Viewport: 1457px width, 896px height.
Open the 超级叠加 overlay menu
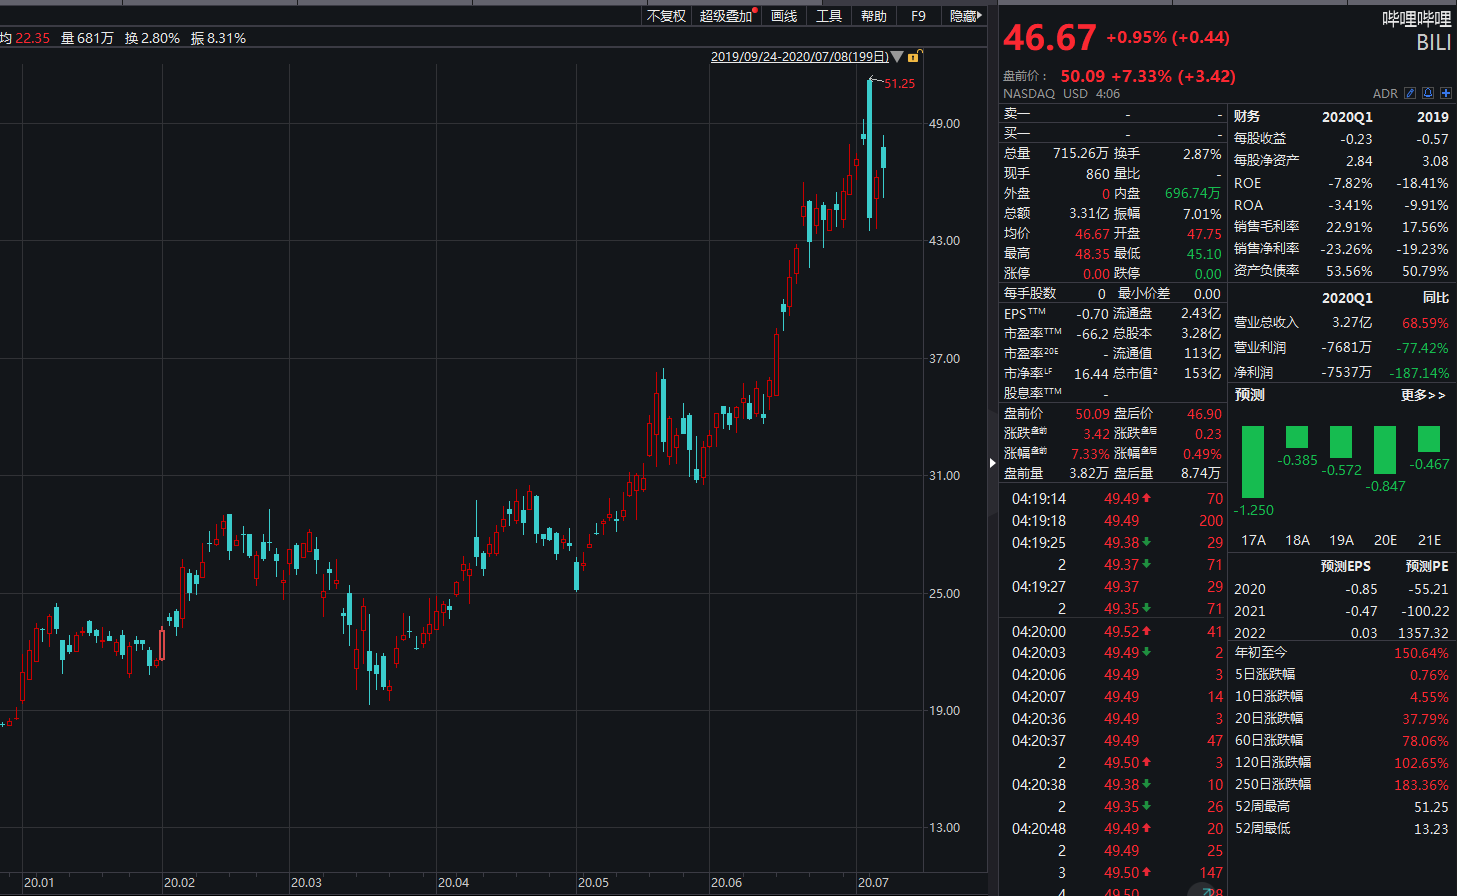(x=726, y=16)
